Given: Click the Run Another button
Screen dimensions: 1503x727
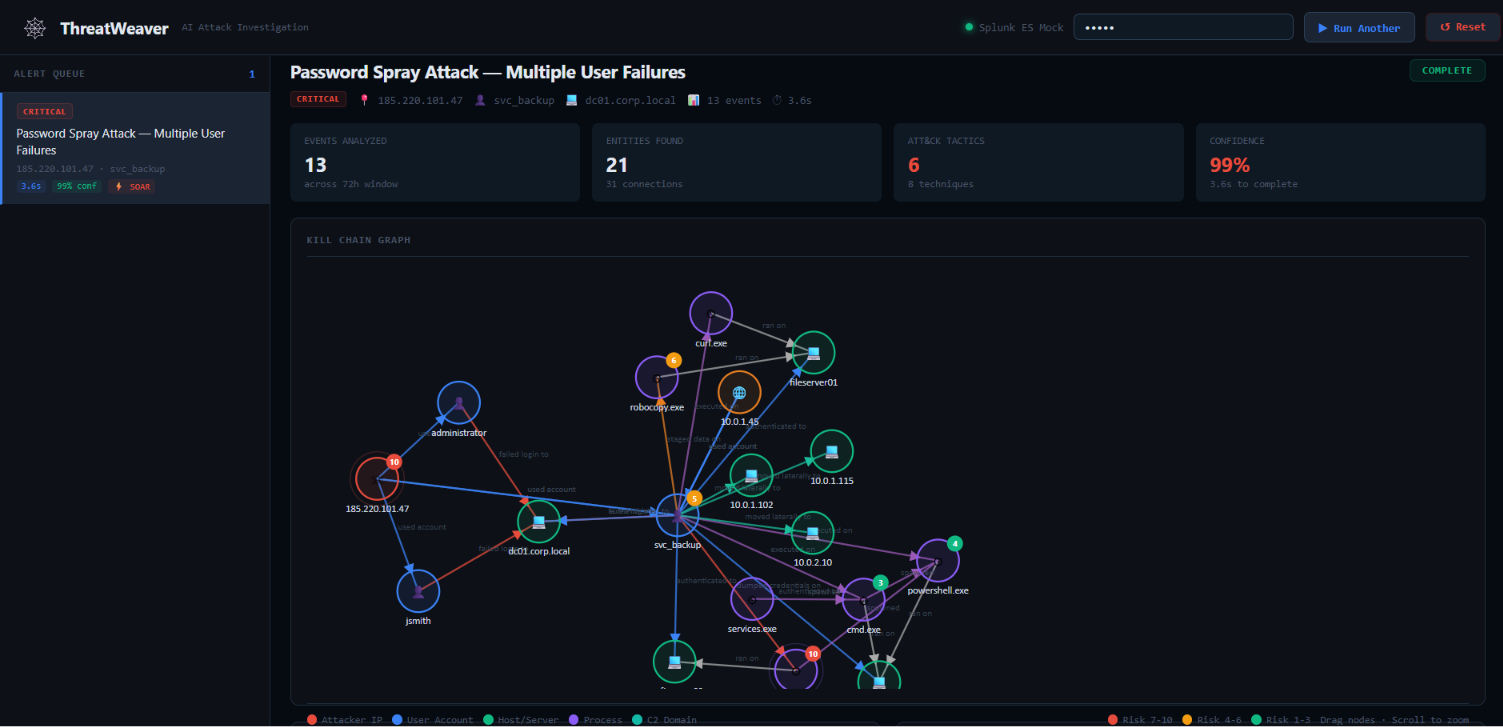Looking at the screenshot, I should point(1359,27).
